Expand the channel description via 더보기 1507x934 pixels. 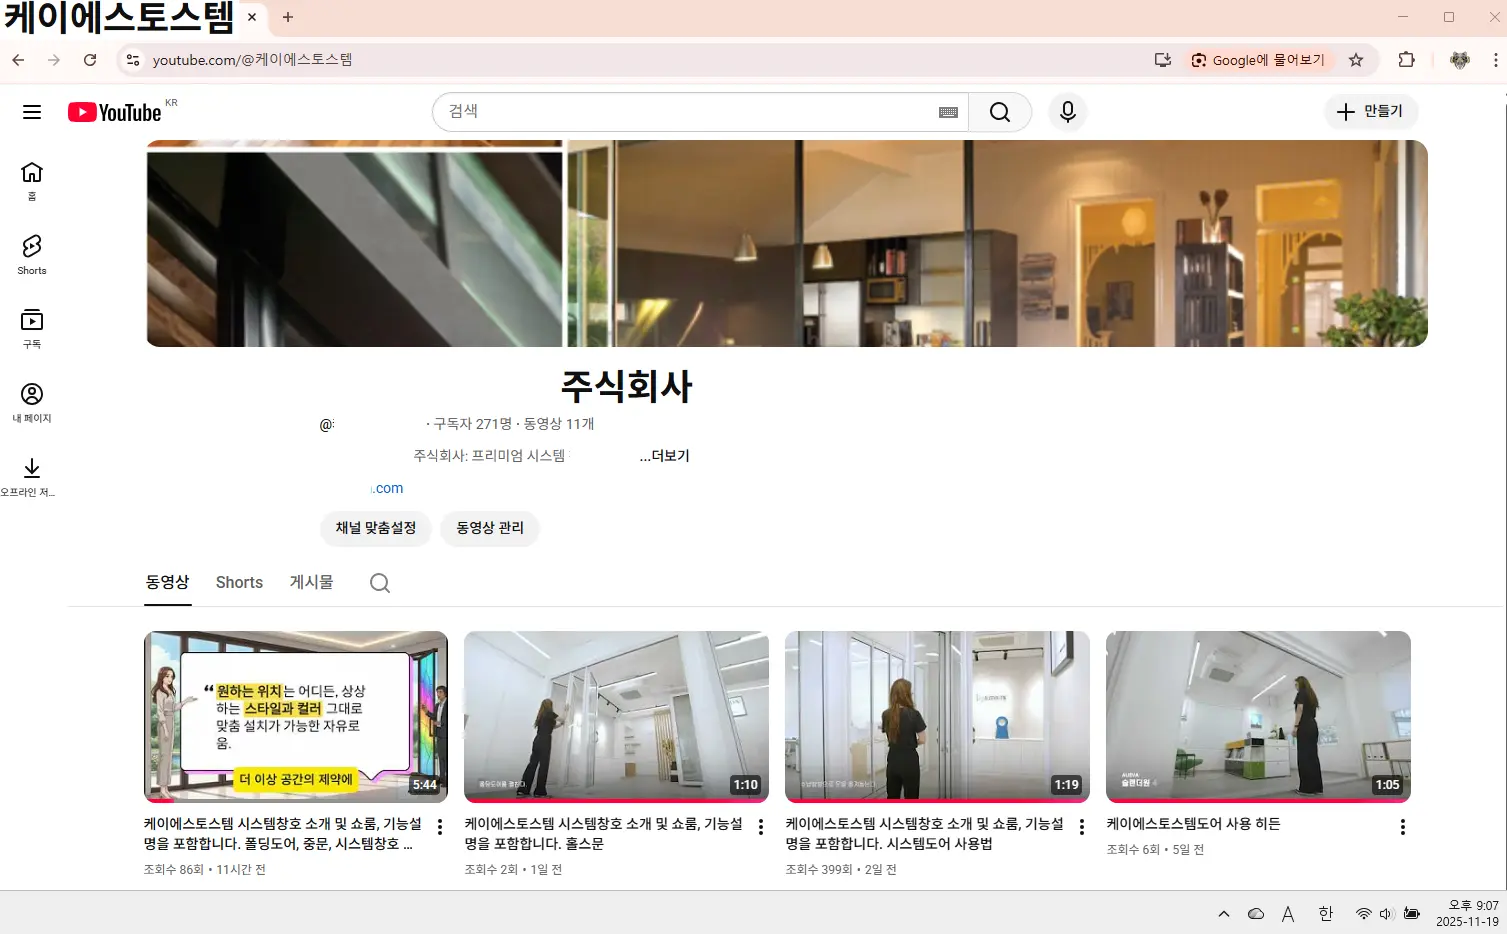click(663, 456)
